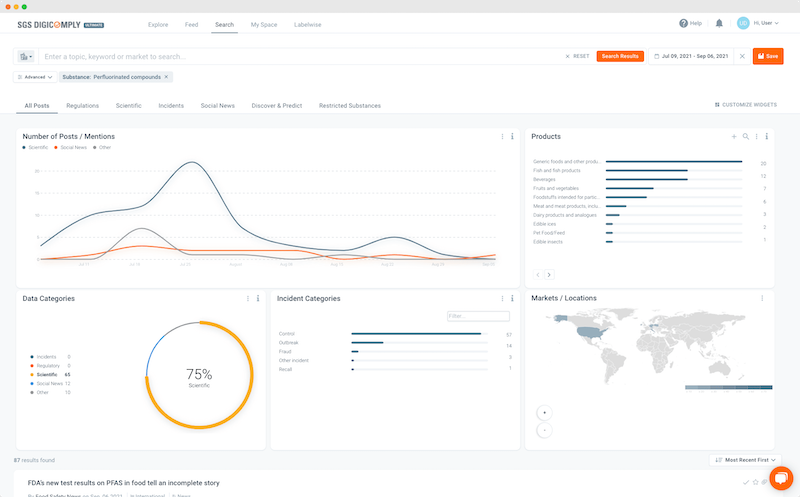Image resolution: width=800 pixels, height=497 pixels.
Task: Search within the Products widget
Action: click(x=745, y=136)
